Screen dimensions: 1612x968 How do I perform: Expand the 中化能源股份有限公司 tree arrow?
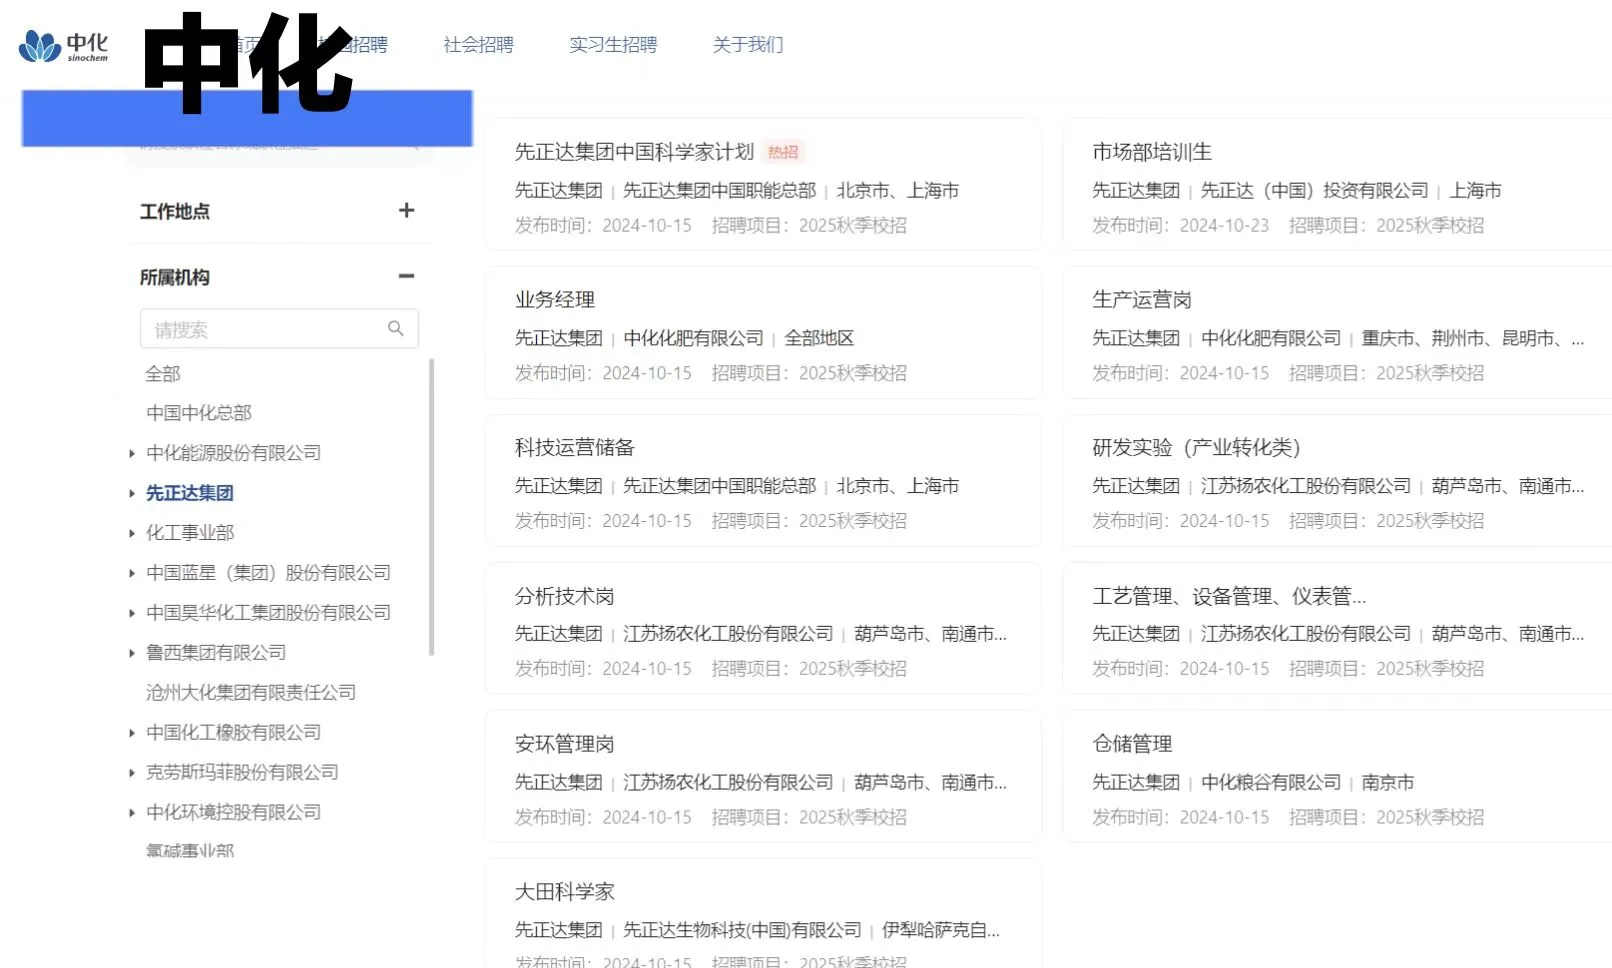tap(132, 452)
